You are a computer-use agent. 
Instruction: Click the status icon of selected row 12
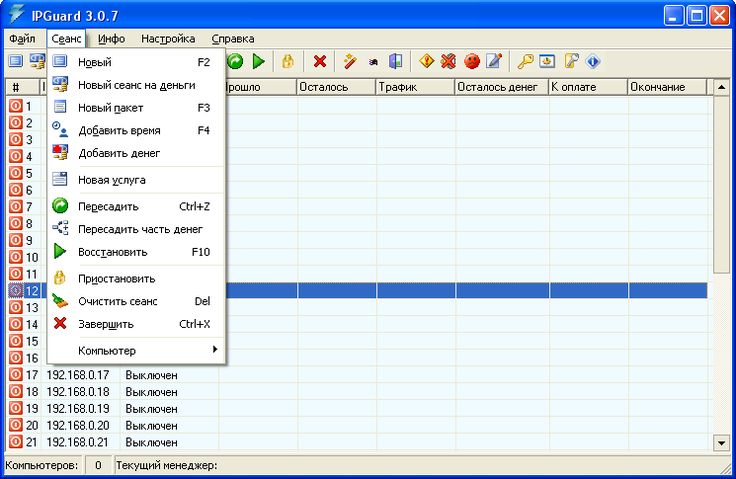click(x=15, y=290)
